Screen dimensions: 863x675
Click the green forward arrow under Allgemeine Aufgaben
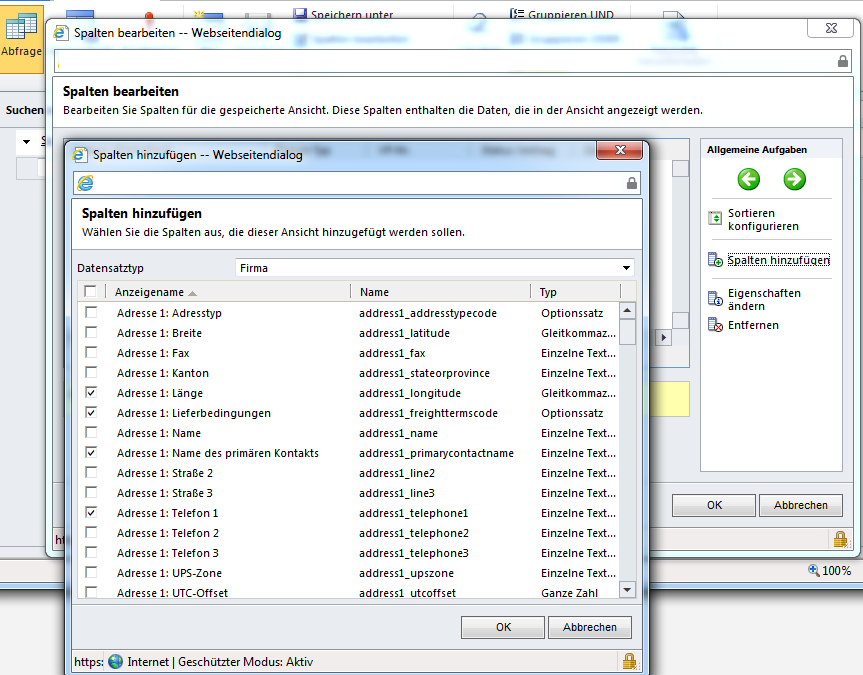794,179
